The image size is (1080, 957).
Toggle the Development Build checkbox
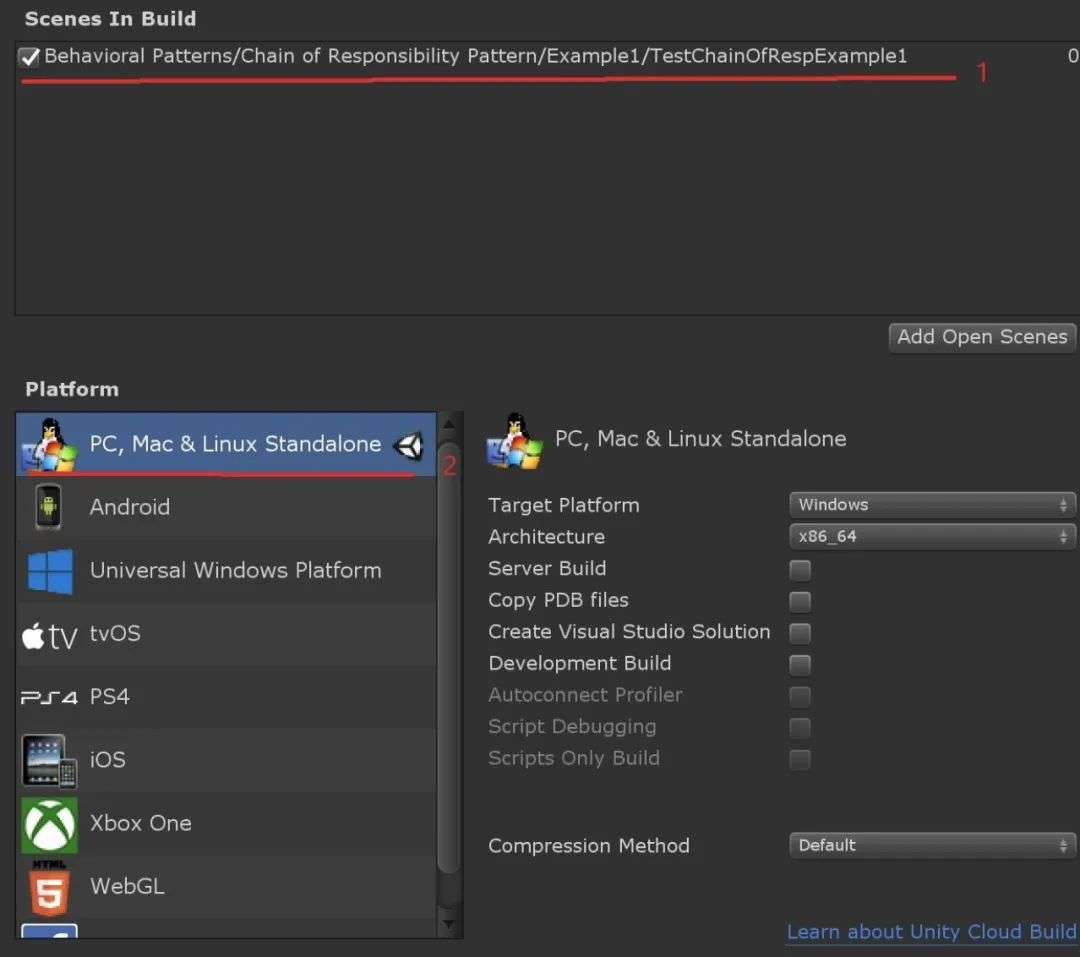[x=800, y=664]
